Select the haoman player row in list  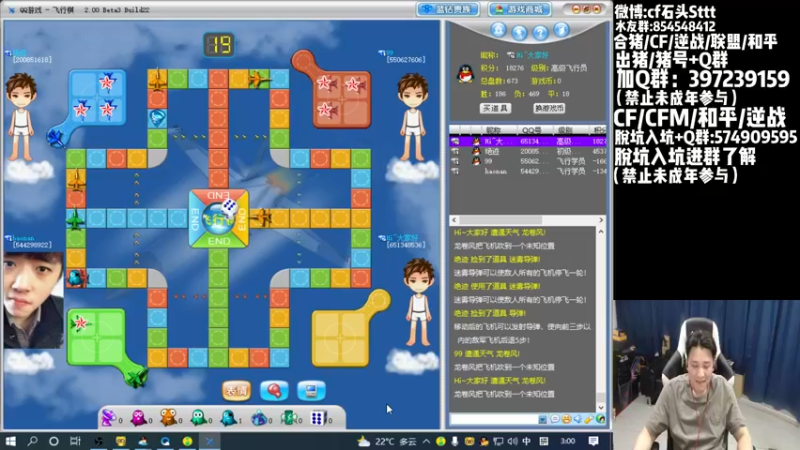(x=527, y=171)
